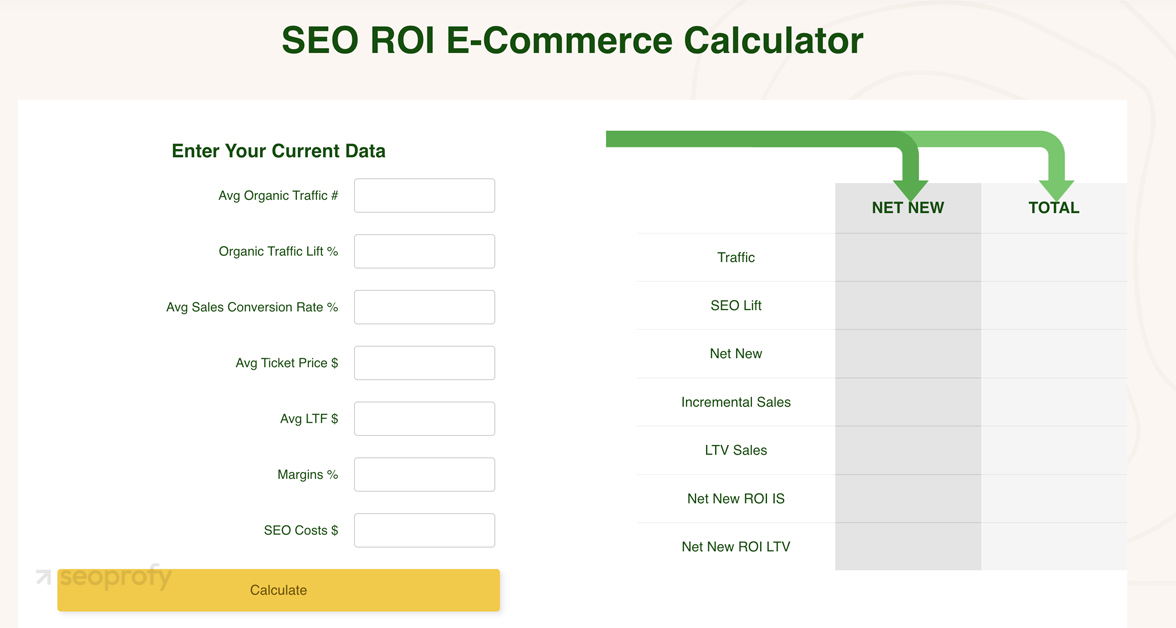Screen dimensions: 1176x628
Task: Focus the Avg LTF $ input field
Action: (424, 419)
